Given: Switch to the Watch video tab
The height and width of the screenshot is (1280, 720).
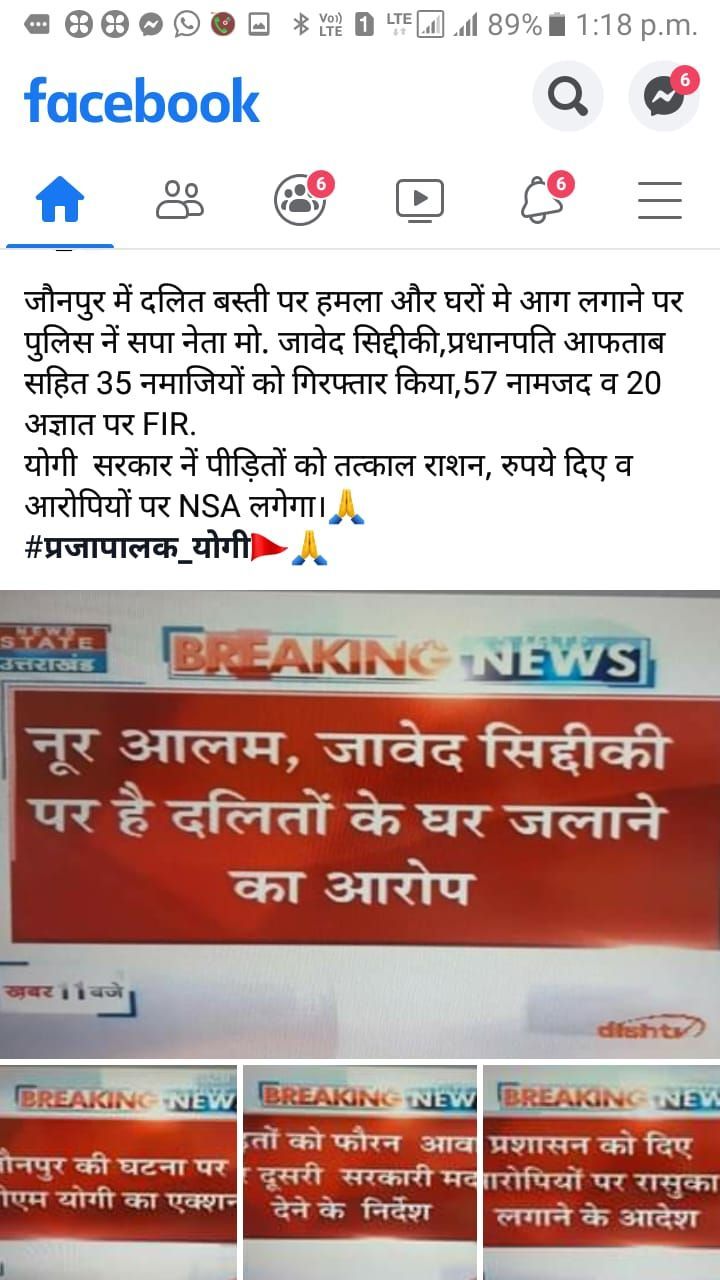Looking at the screenshot, I should pos(420,200).
